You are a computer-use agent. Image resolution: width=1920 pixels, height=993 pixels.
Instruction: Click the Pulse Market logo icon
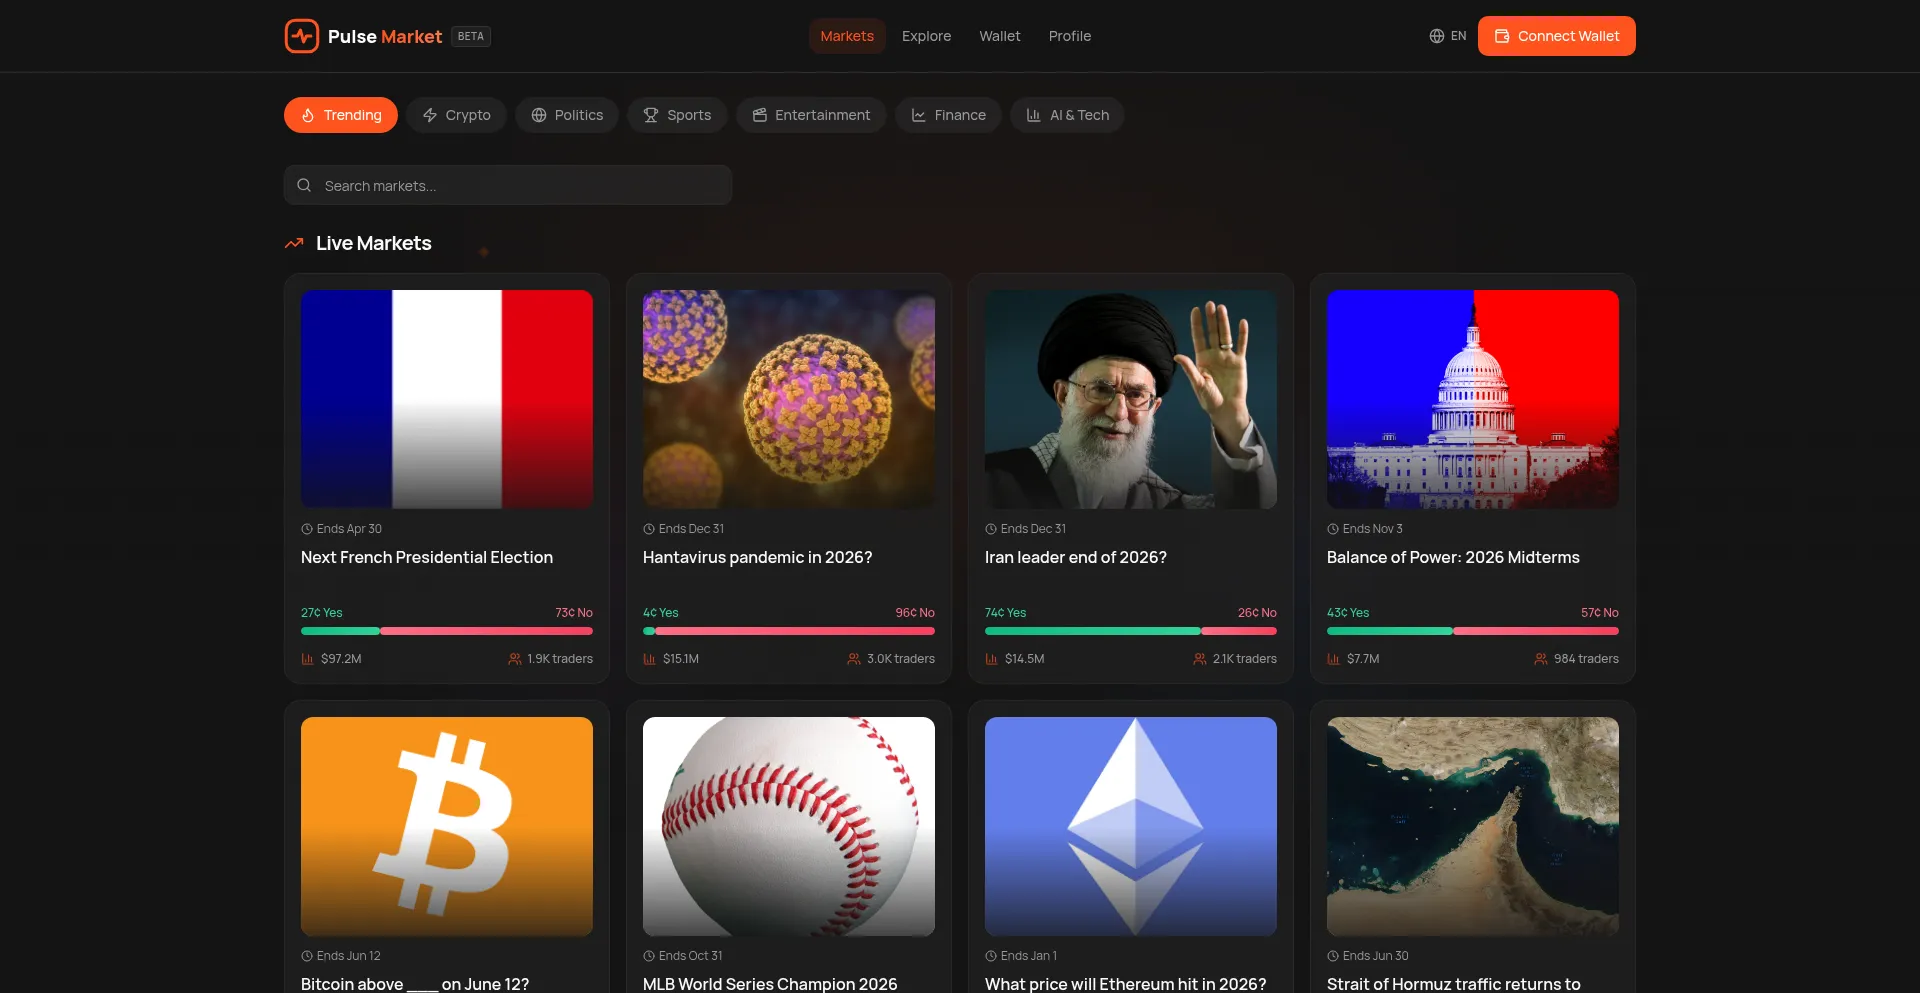click(x=301, y=36)
